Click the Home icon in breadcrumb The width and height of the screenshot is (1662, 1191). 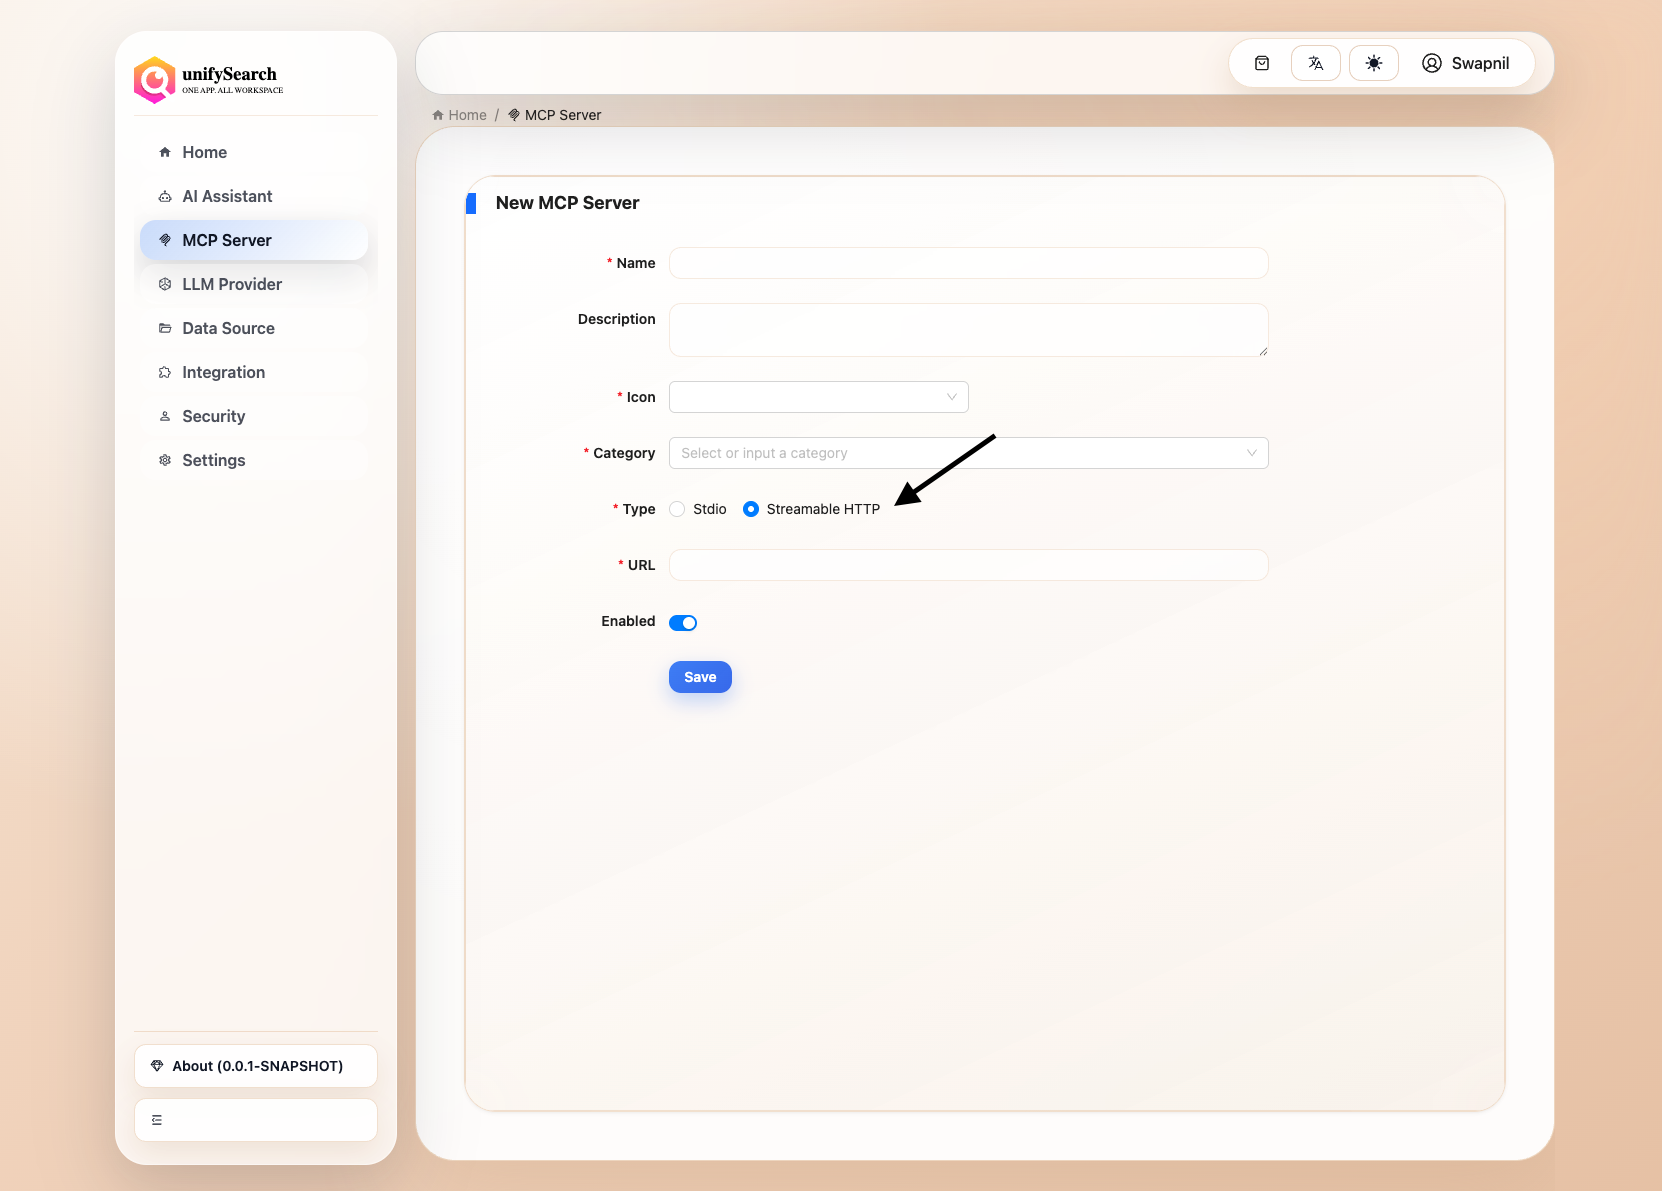[438, 115]
